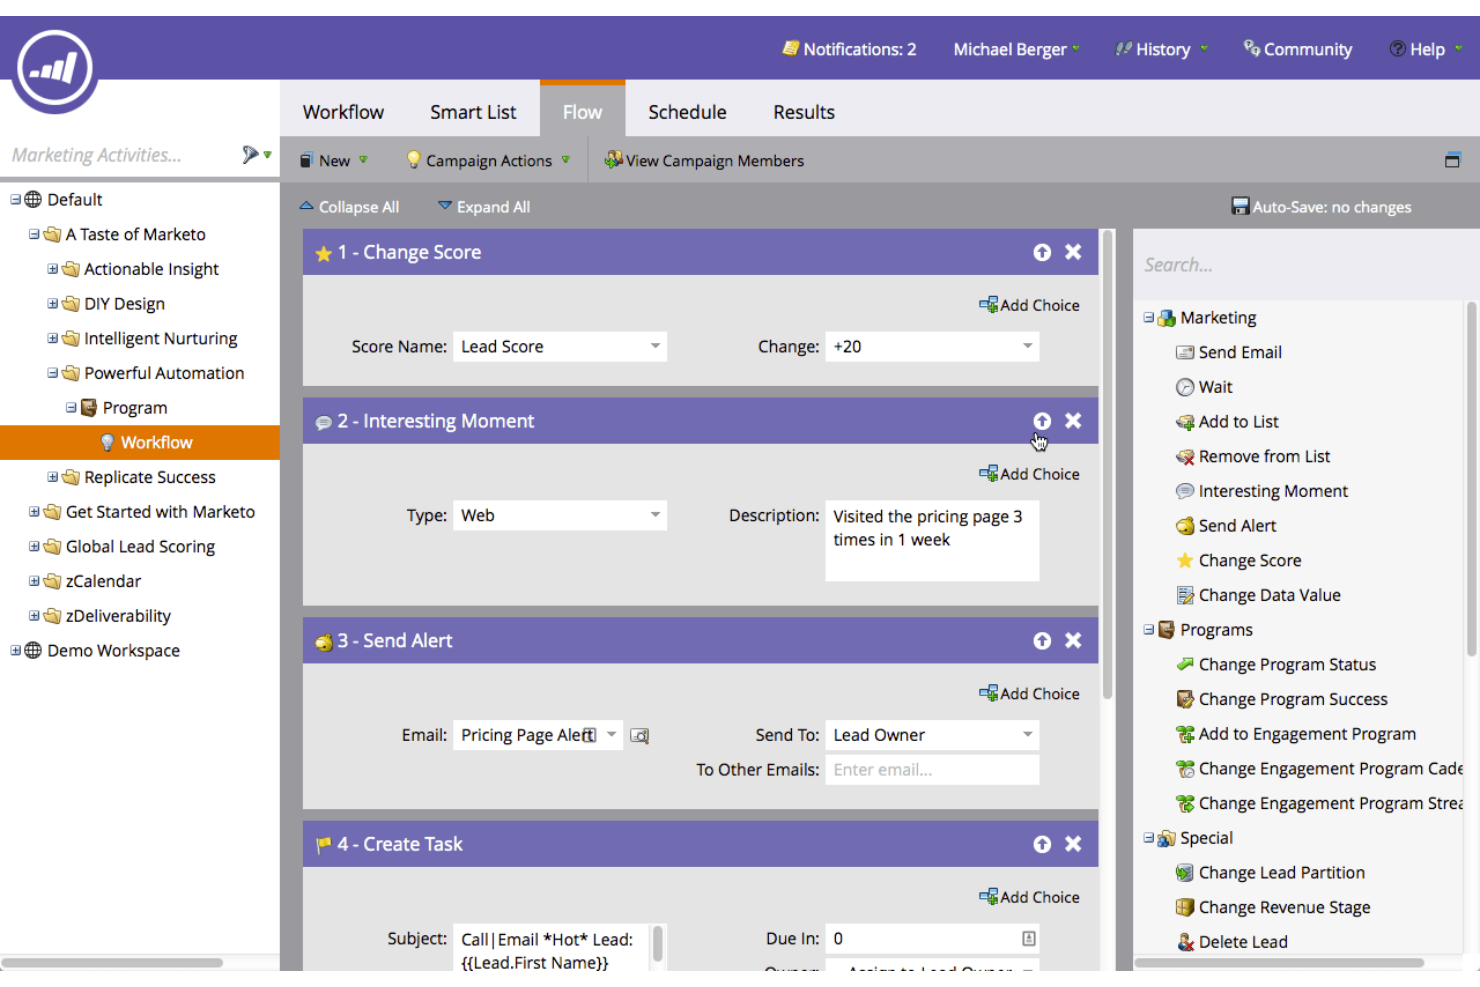This screenshot has height=987, width=1480.
Task: Click Expand All
Action: (484, 207)
